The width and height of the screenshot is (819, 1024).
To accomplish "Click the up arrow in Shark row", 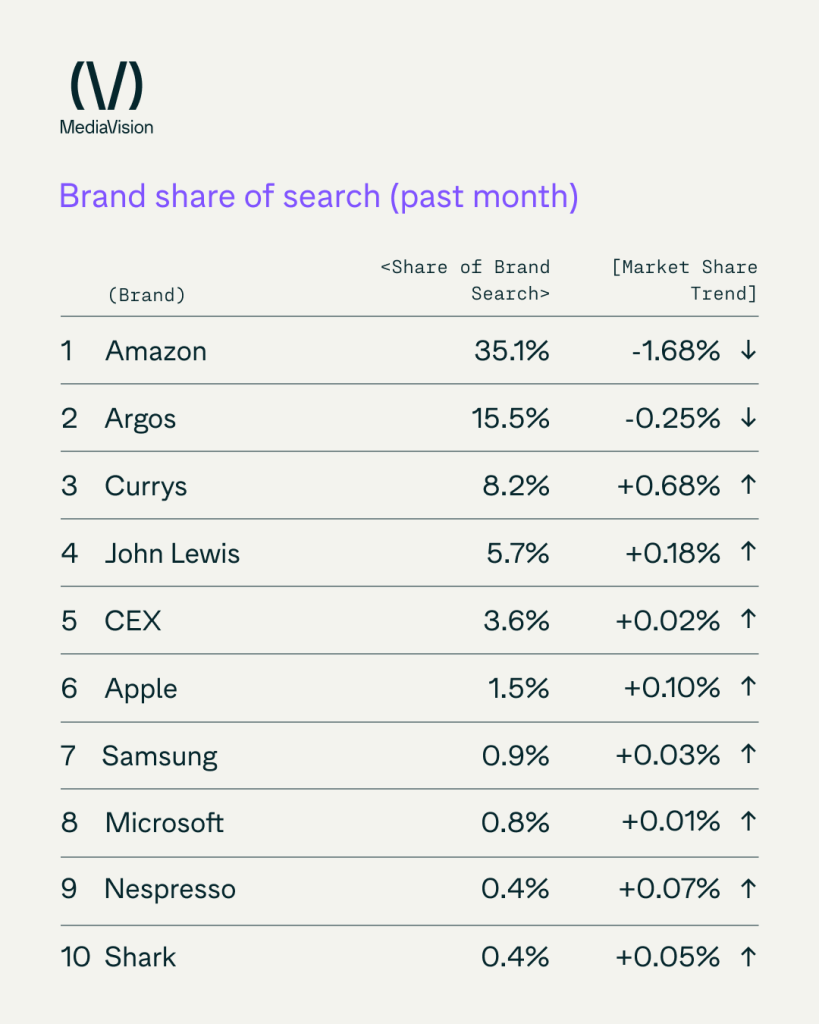I will [747, 957].
